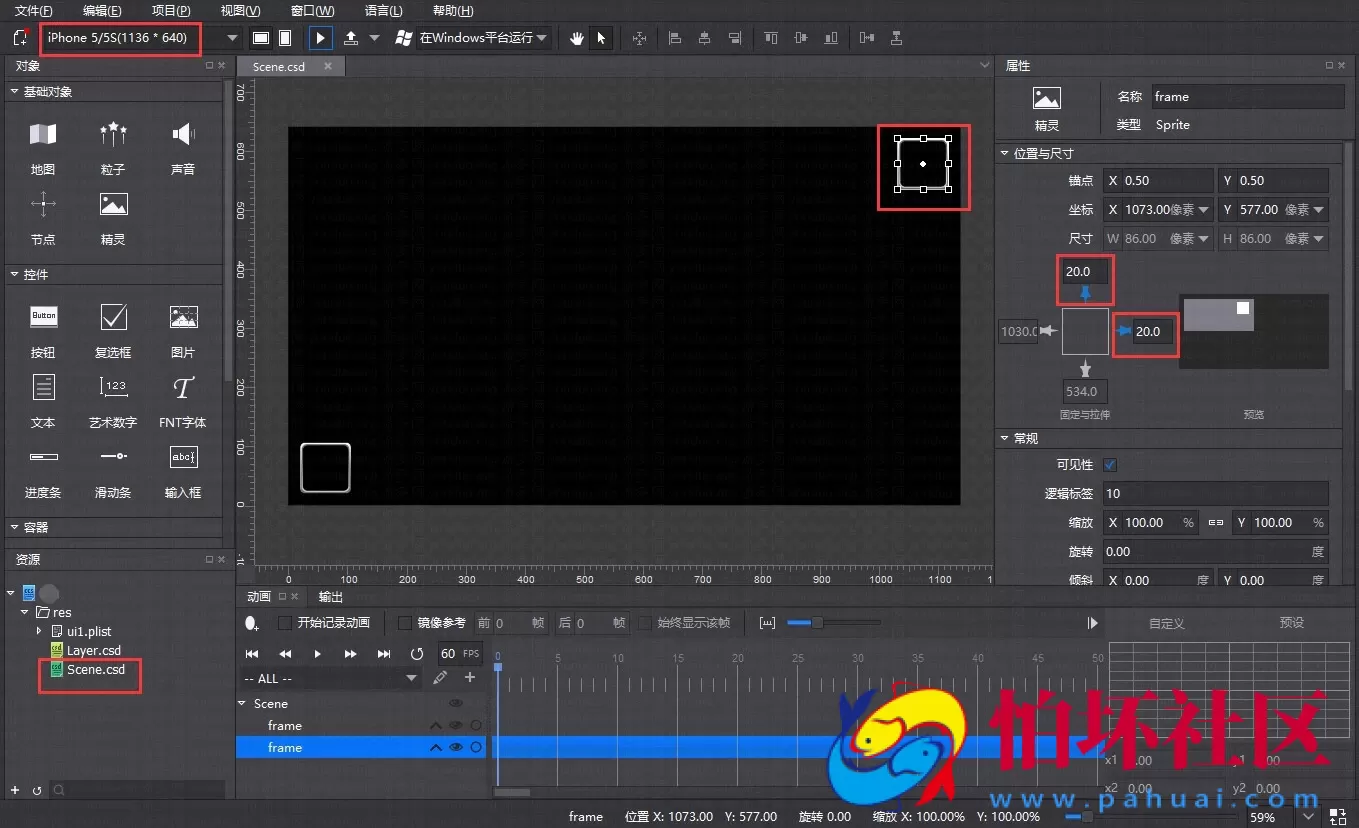Enable the 开始记录动画 recording checkbox
Image resolution: width=1359 pixels, height=828 pixels.
(286, 622)
